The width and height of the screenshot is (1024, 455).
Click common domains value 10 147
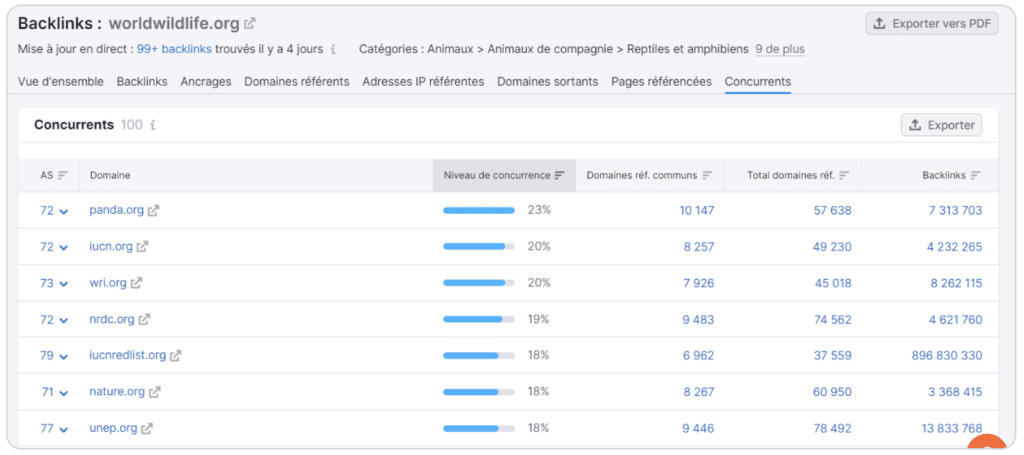[x=696, y=210]
